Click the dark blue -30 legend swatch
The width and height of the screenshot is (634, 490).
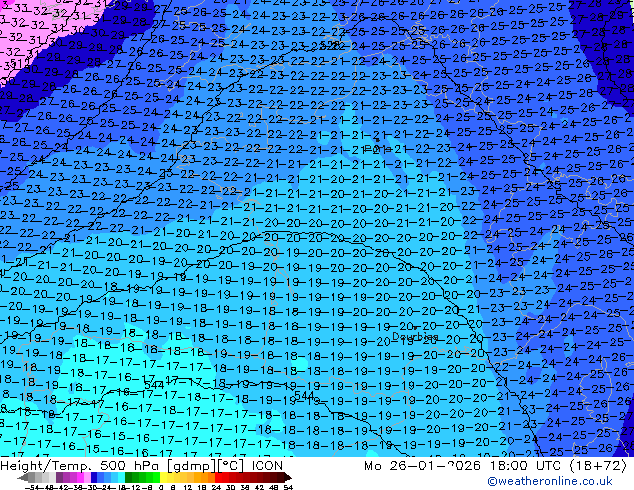[94, 477]
